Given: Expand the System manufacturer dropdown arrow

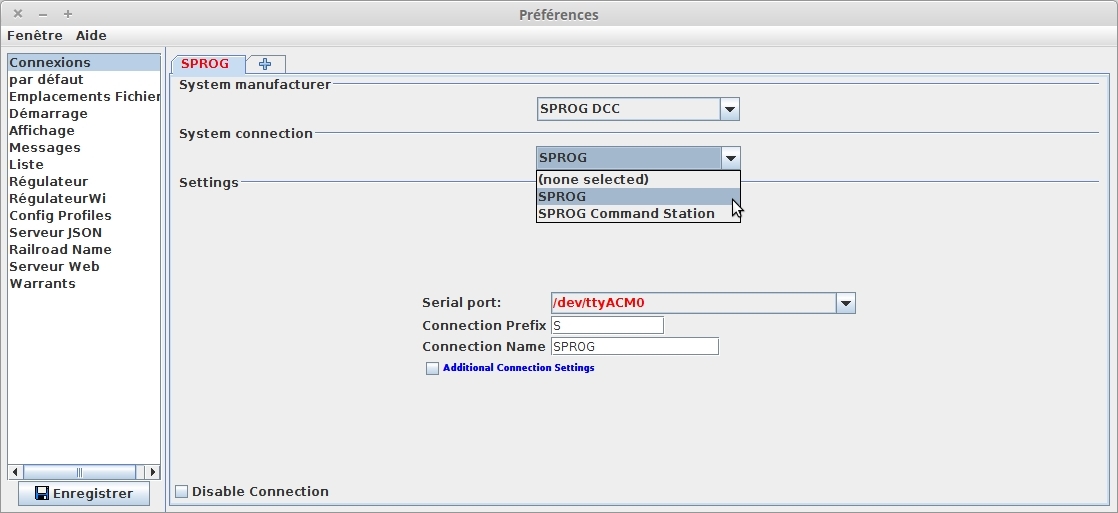Looking at the screenshot, I should [729, 109].
